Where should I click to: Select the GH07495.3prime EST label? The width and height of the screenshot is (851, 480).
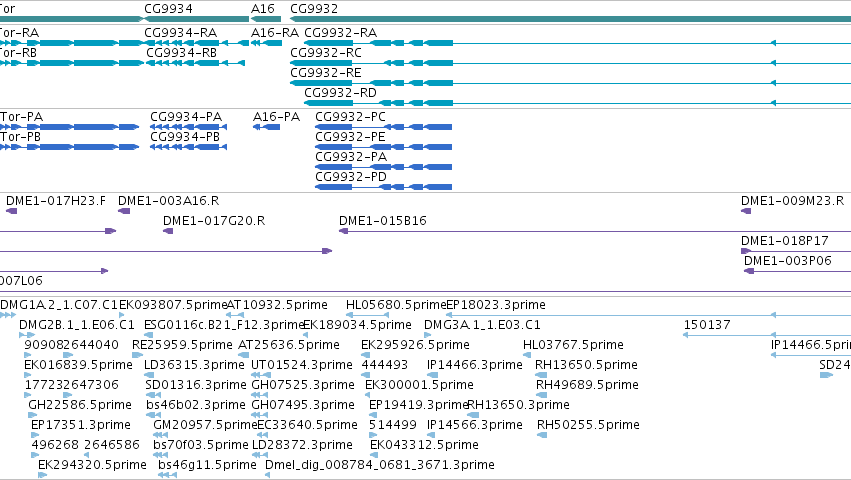click(x=303, y=406)
